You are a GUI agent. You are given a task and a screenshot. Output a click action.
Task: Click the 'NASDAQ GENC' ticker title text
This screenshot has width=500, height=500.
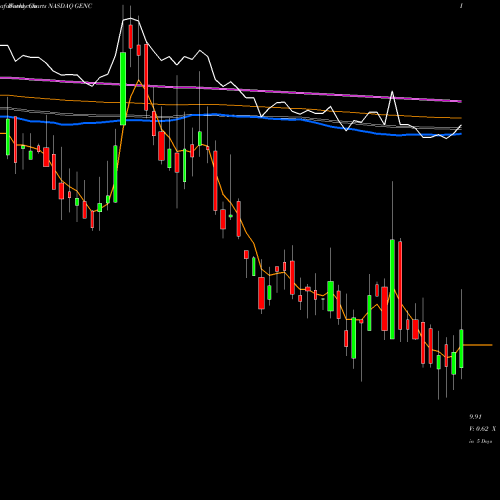coord(70,6)
